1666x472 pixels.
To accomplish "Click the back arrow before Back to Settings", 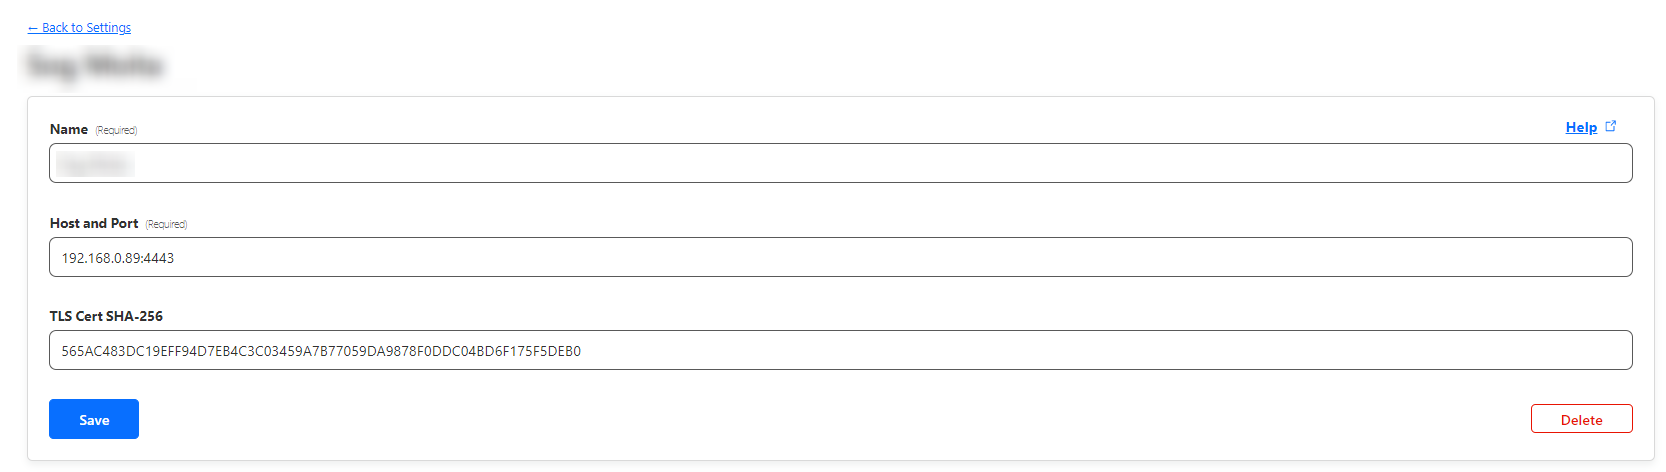I will 33,28.
